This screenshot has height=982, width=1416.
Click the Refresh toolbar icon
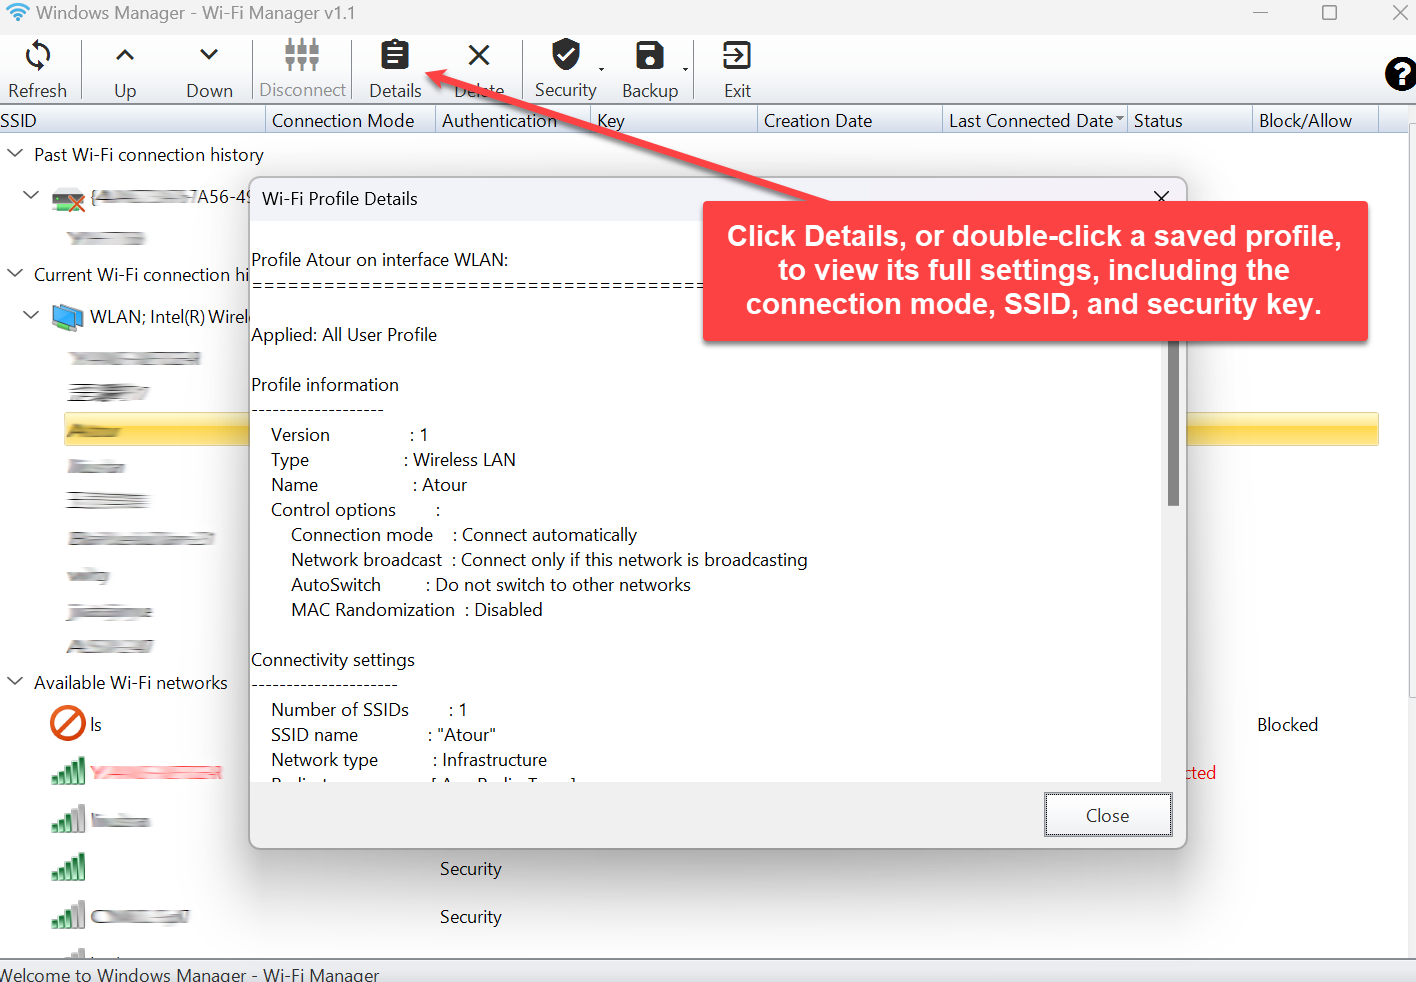[38, 56]
